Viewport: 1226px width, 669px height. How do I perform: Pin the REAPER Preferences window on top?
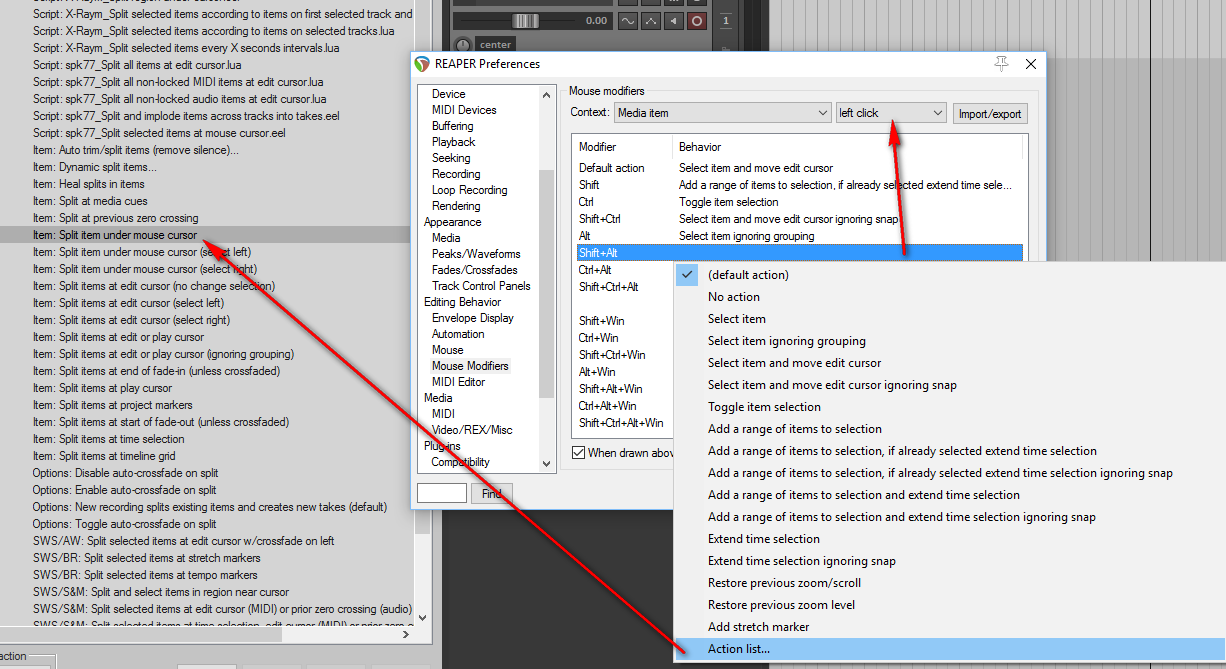[x=1001, y=64]
